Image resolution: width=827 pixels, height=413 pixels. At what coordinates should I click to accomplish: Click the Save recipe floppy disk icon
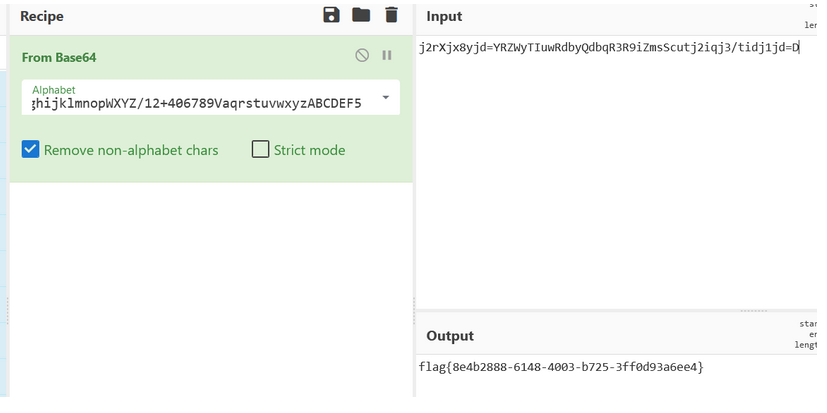(331, 15)
